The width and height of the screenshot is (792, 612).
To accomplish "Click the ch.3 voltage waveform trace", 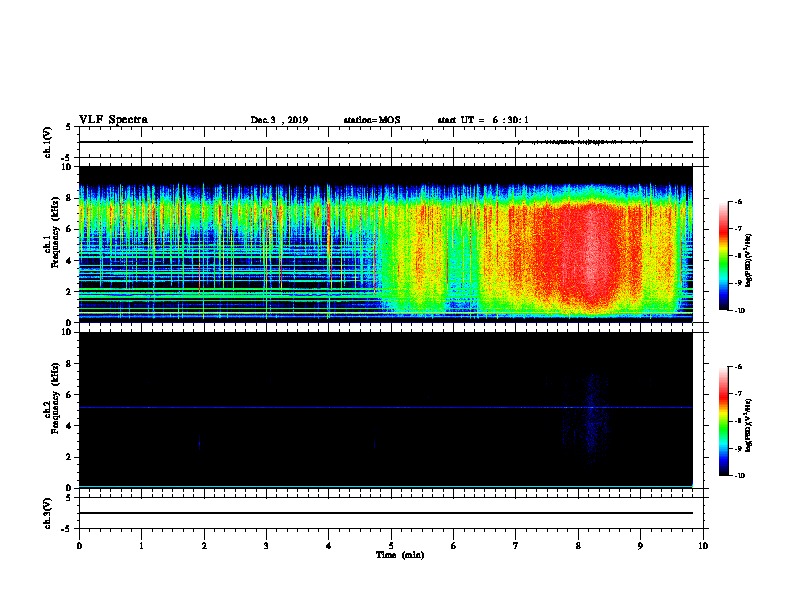I will pyautogui.click(x=386, y=513).
